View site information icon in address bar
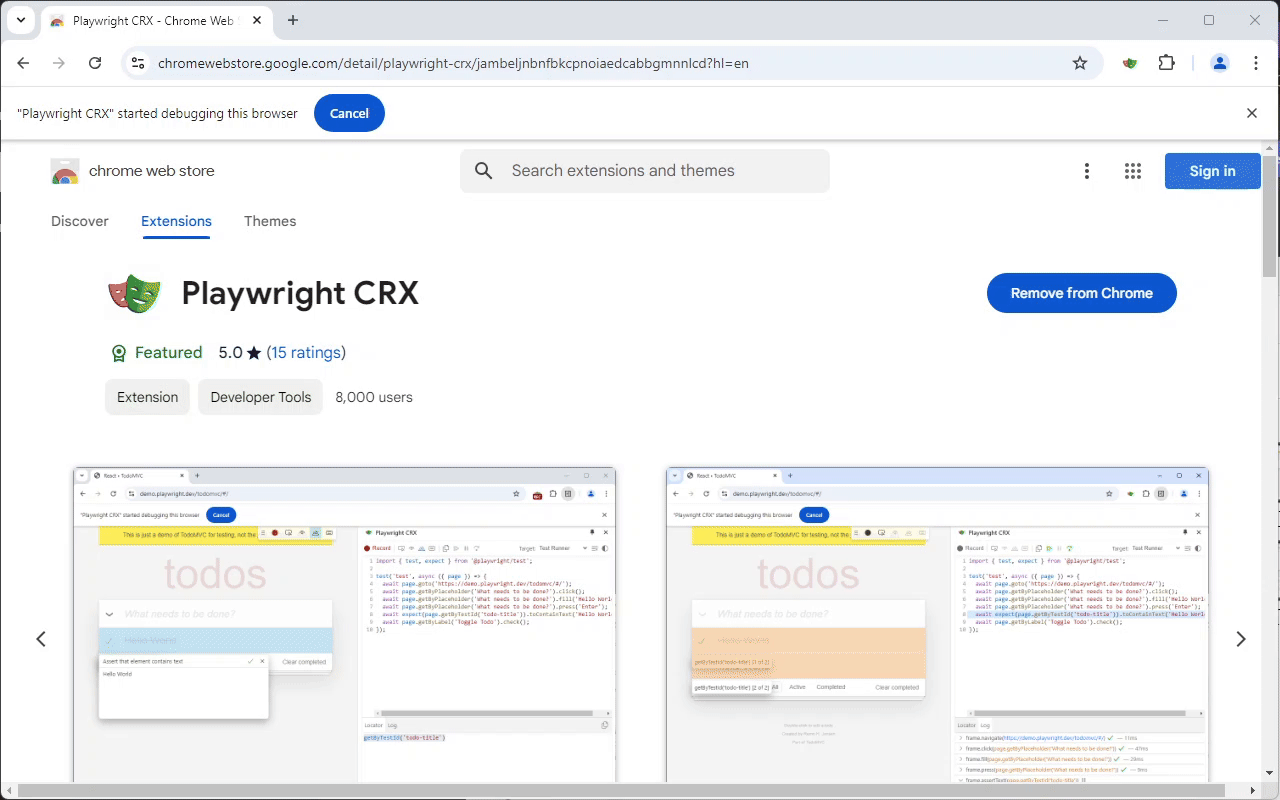 [138, 63]
